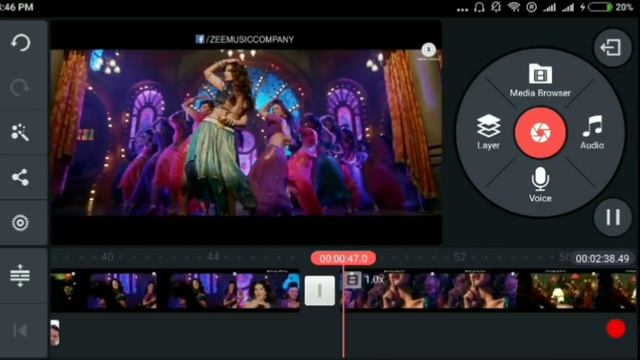Viewport: 640px width, 360px height.
Task: Tap the total duration 00:02:38.49
Action: pyautogui.click(x=602, y=258)
